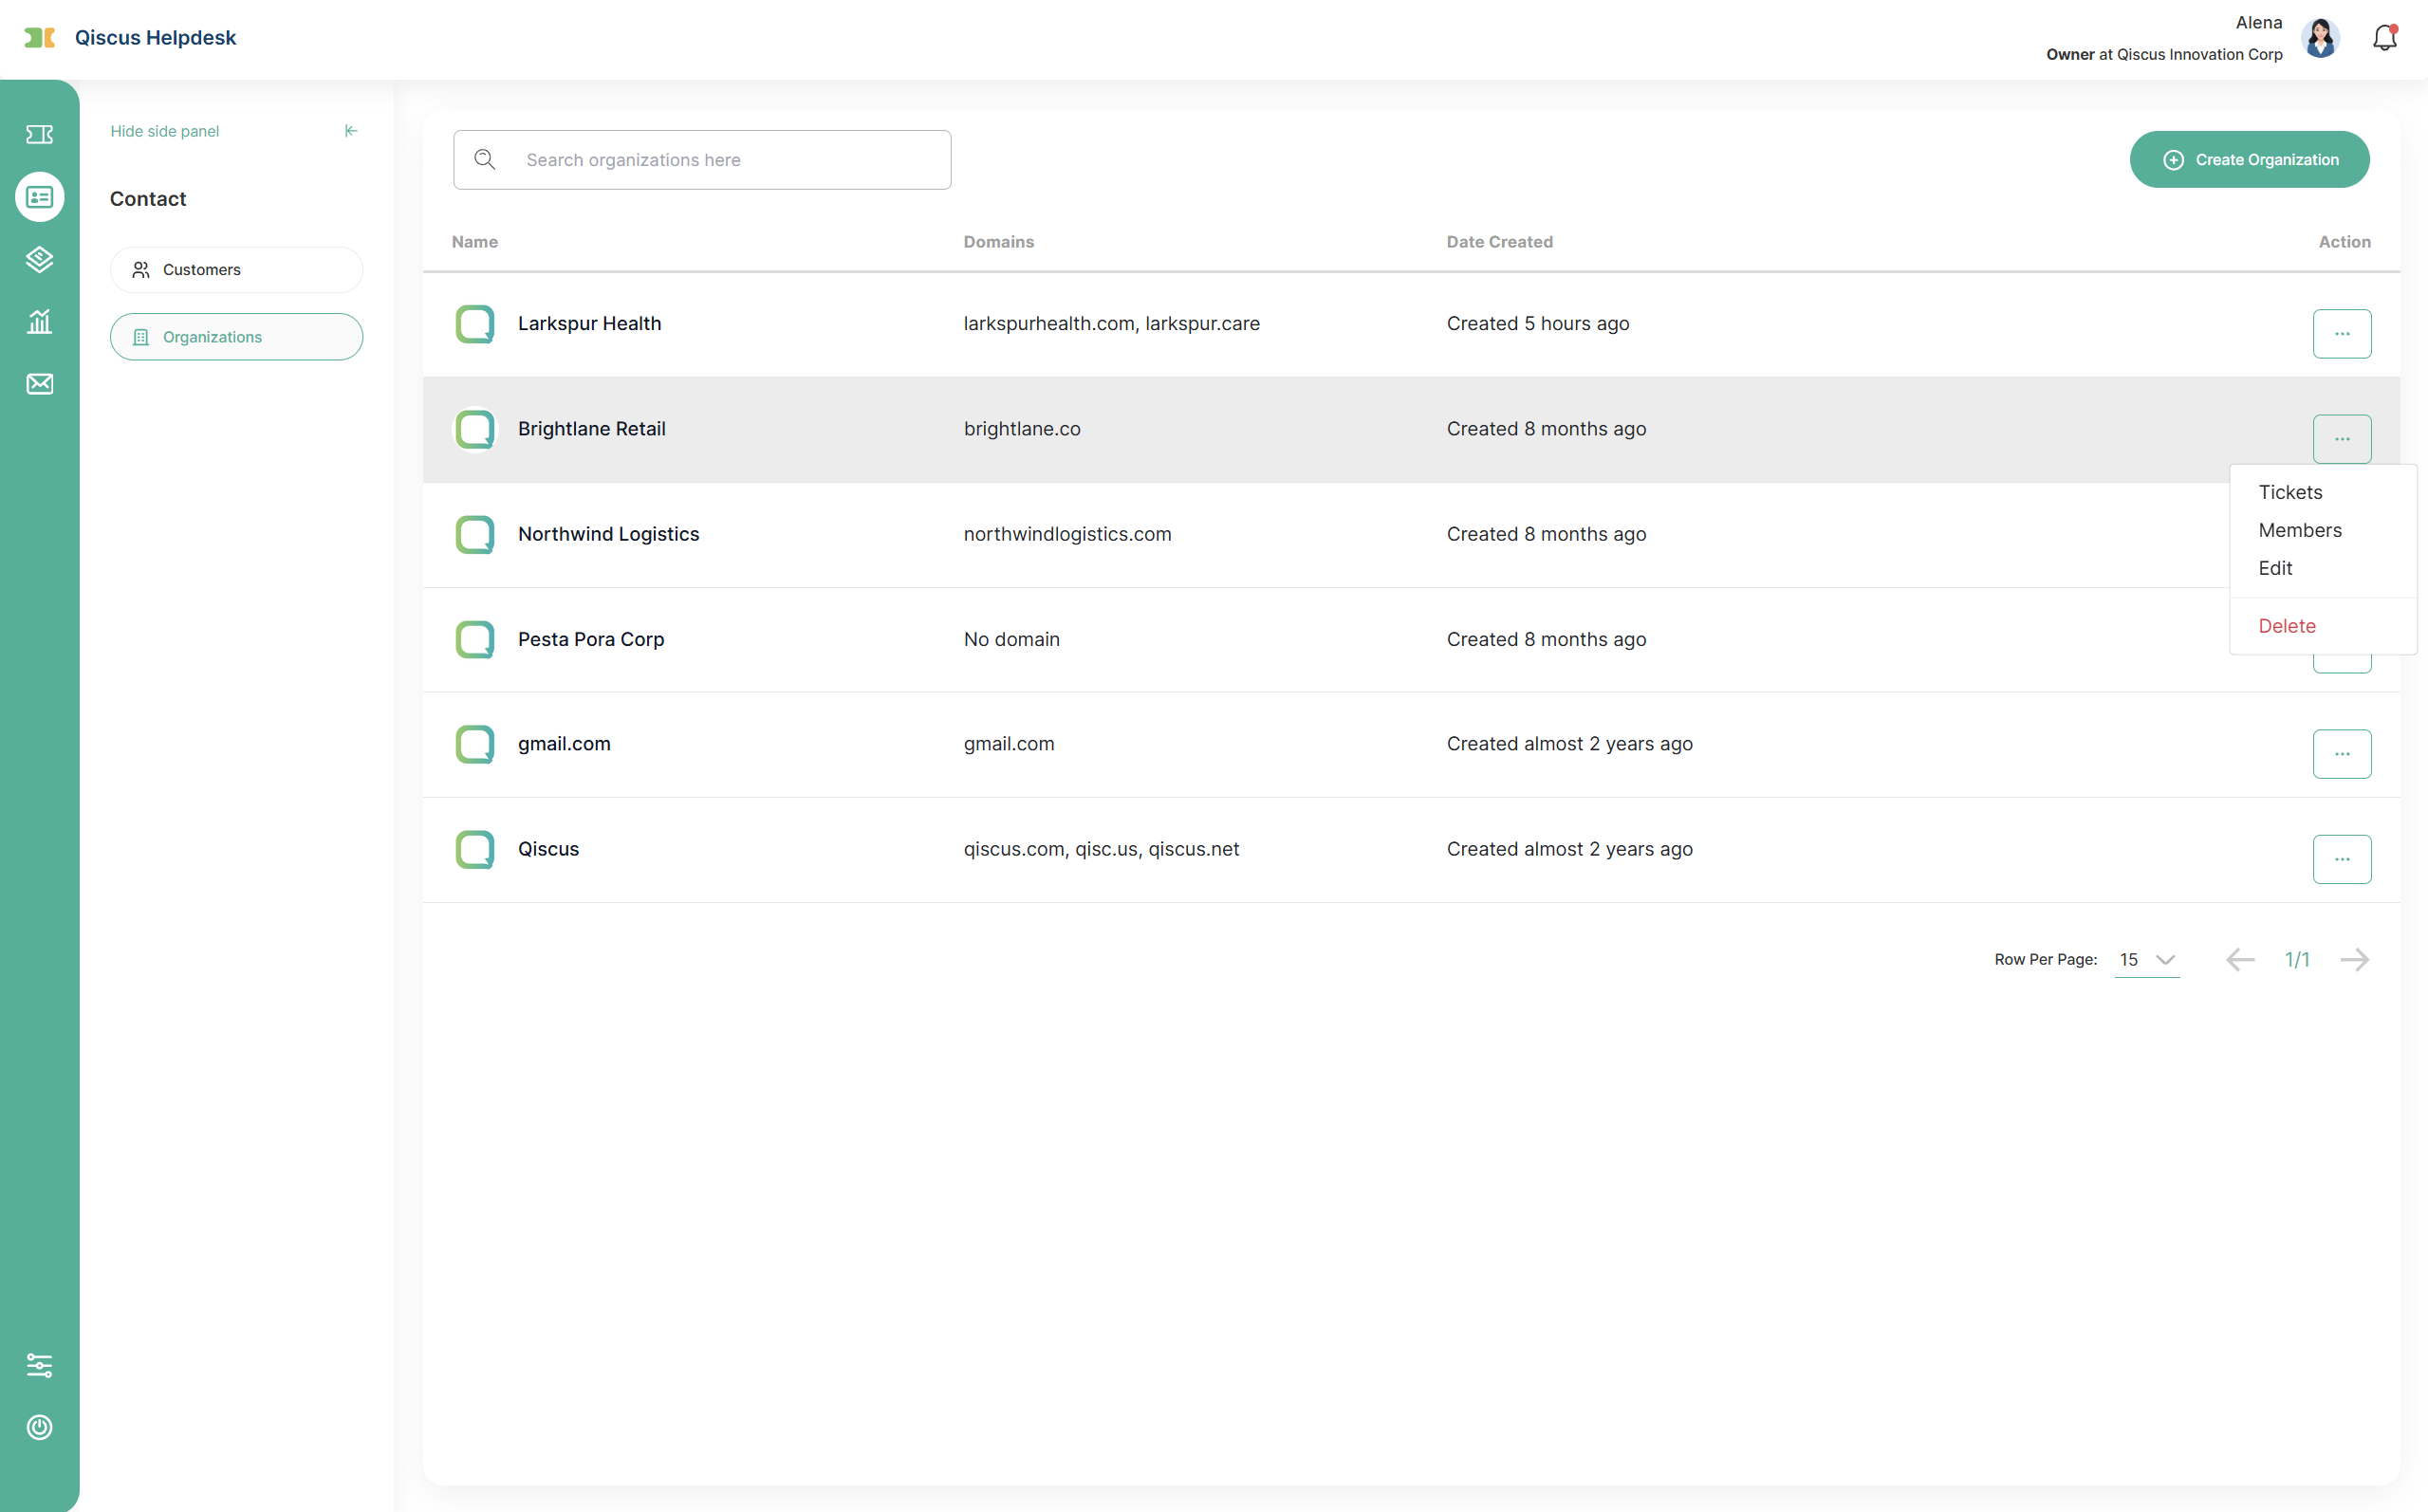Open the analytics chart icon in sidebar
Screen dimensions: 2428x1512
pyautogui.click(x=39, y=322)
